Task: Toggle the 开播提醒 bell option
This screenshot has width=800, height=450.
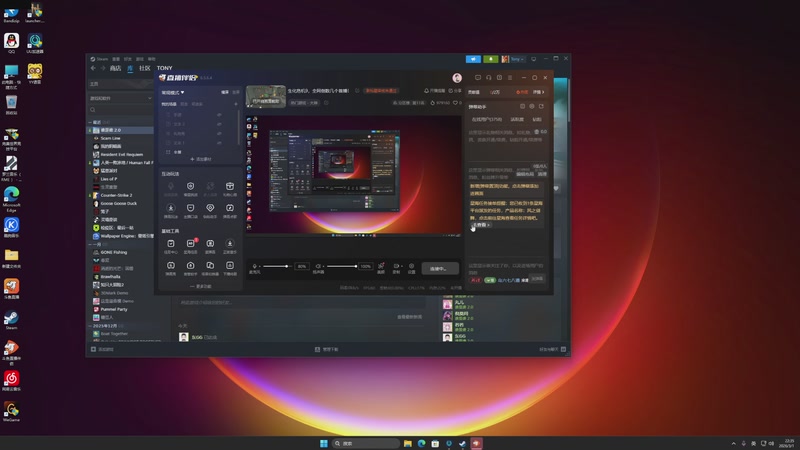Action: (x=435, y=91)
